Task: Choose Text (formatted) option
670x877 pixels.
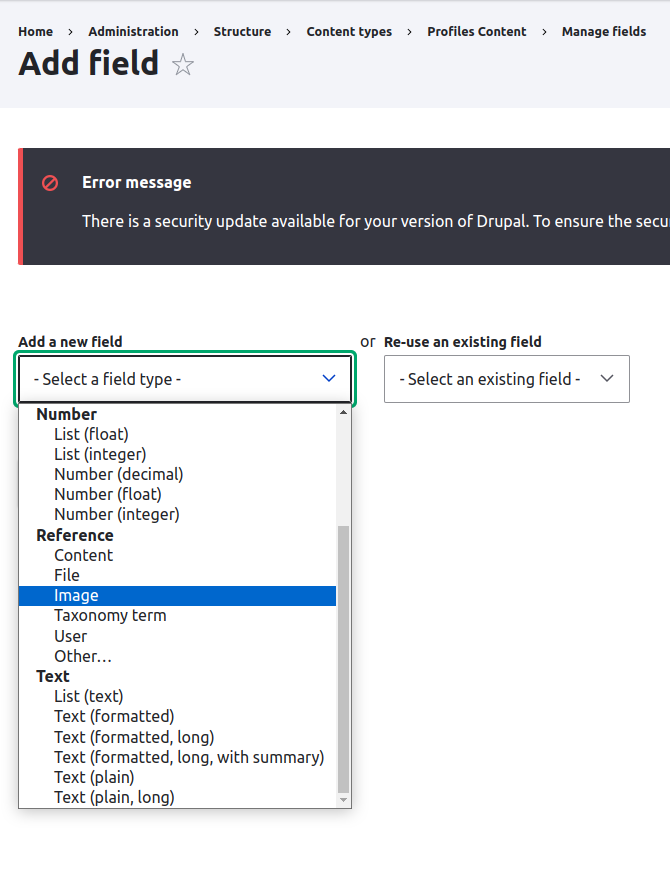Action: point(177,716)
